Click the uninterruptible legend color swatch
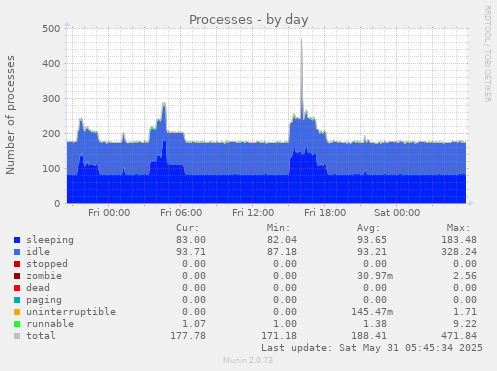 17,312
